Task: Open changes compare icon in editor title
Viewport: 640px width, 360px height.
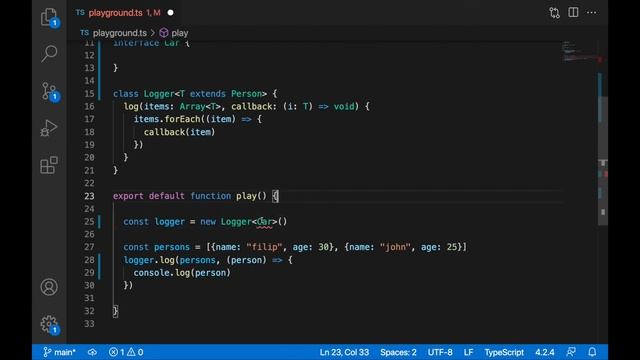Action: click(x=554, y=13)
